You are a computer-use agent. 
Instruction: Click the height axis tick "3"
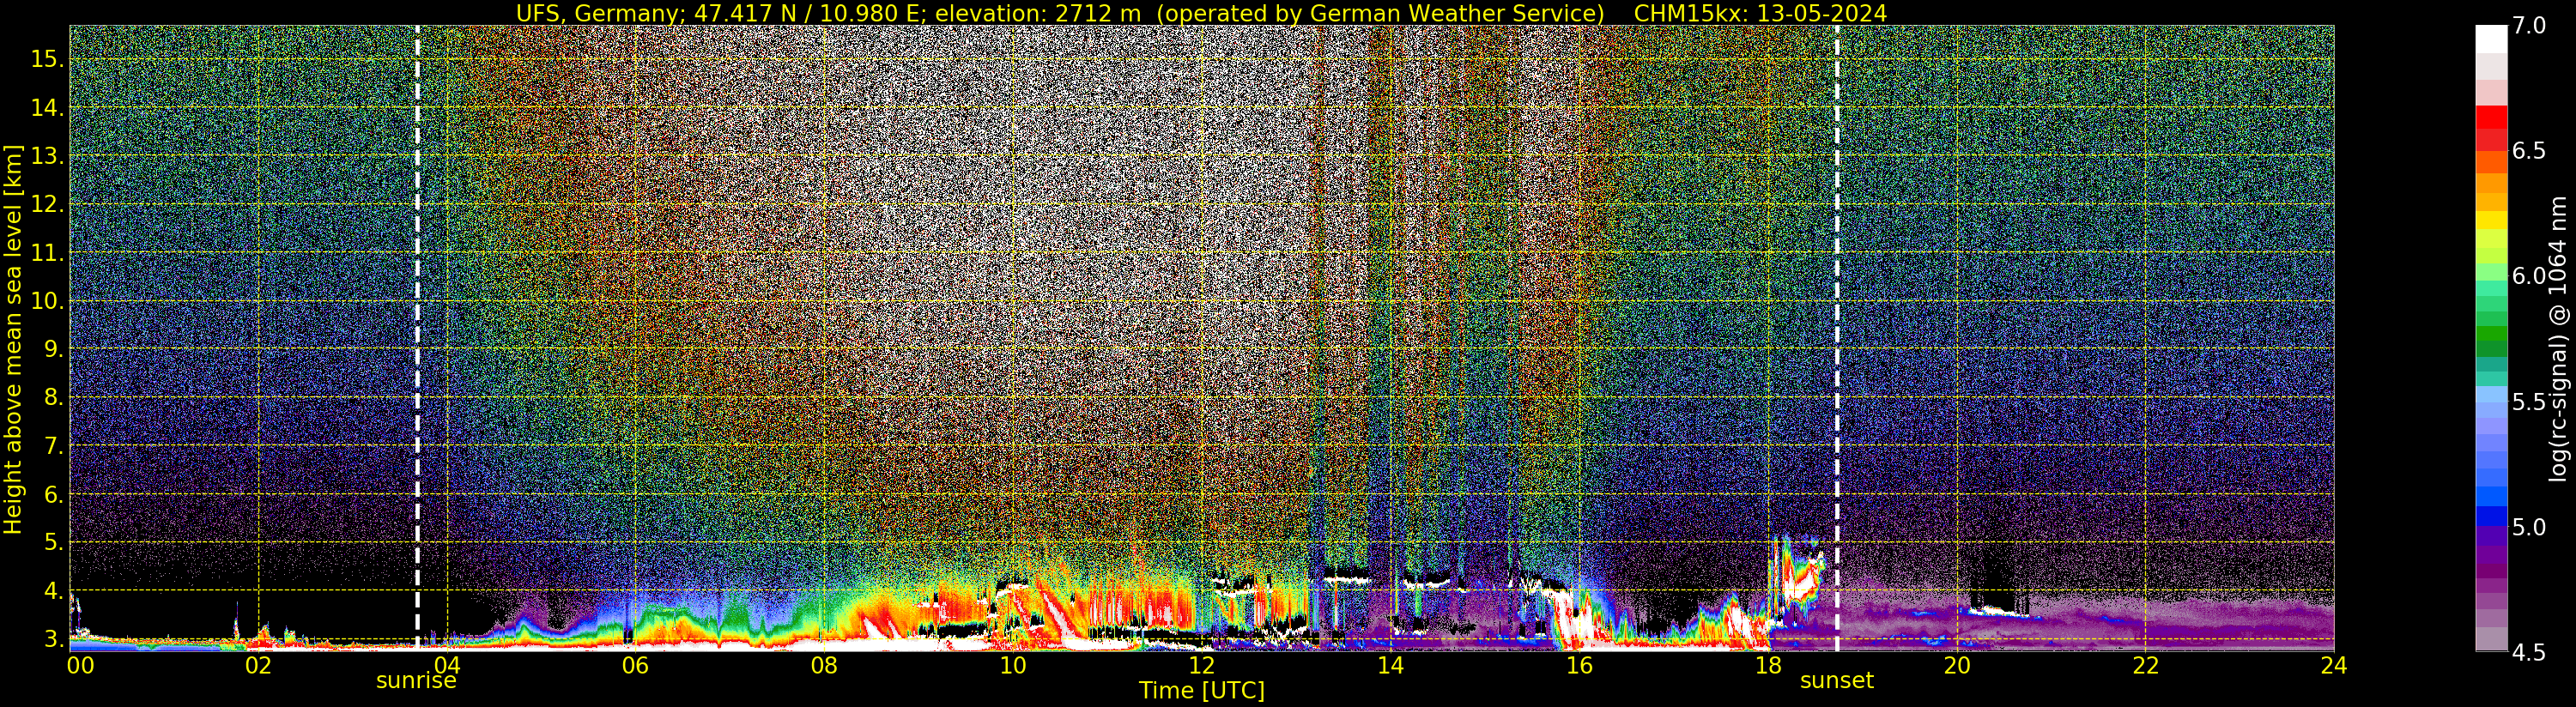pos(53,639)
